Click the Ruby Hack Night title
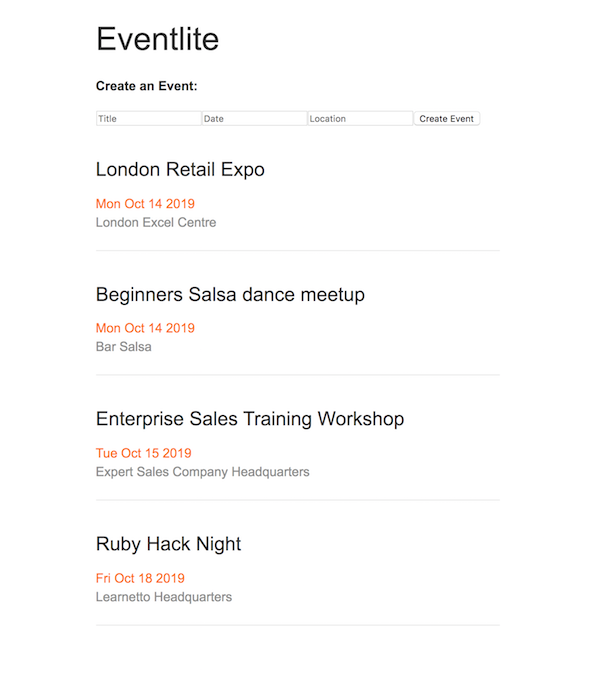This screenshot has width=600, height=678. pos(168,544)
